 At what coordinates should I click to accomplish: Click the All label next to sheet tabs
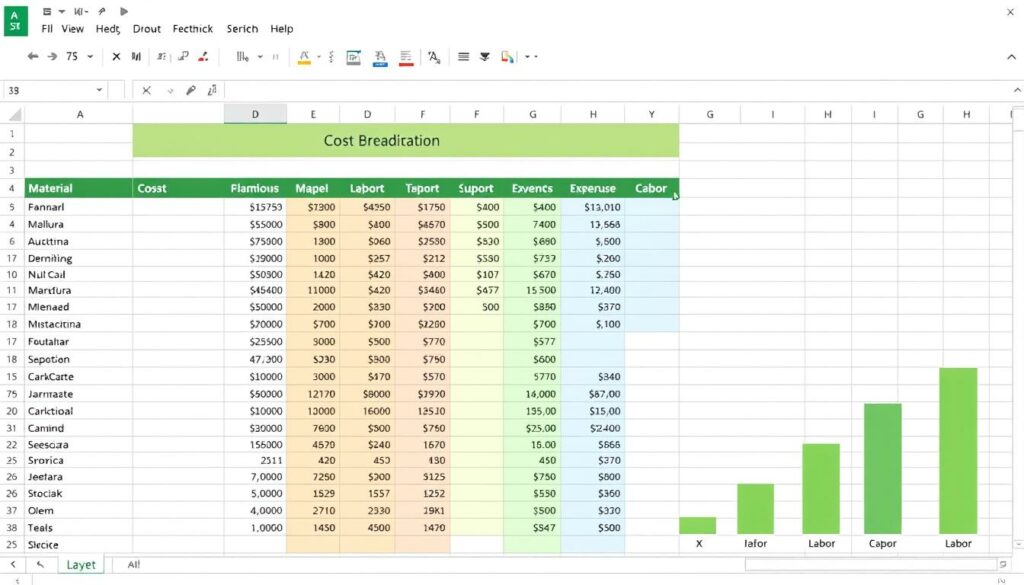tap(134, 564)
